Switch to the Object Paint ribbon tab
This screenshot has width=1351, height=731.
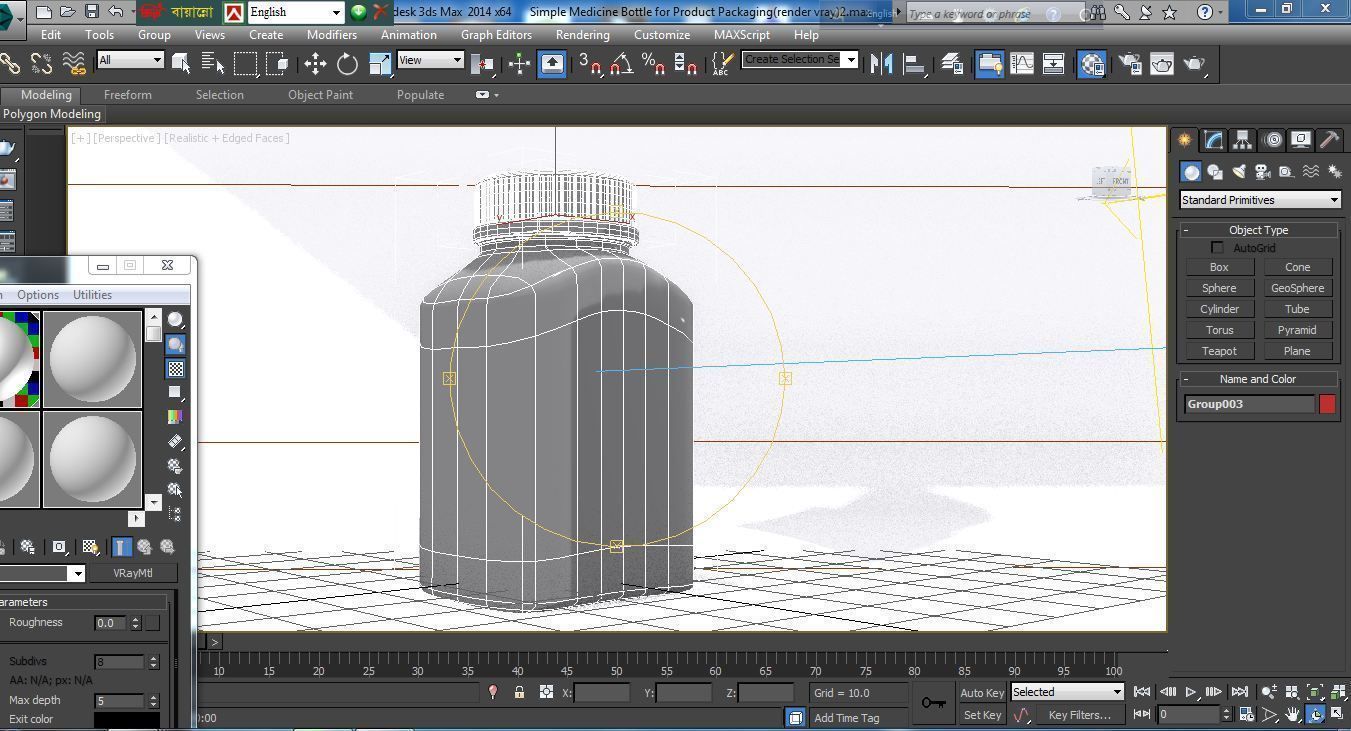(x=320, y=95)
